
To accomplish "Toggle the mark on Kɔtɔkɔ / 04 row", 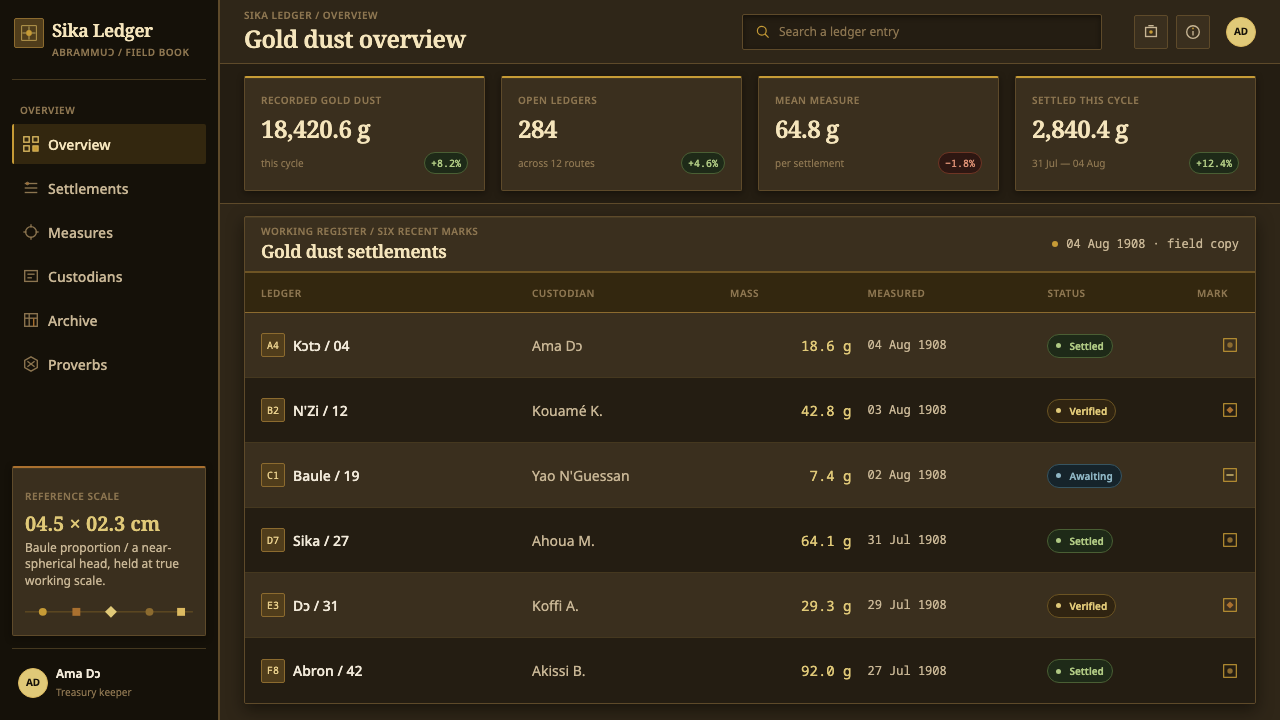I will [x=1230, y=345].
